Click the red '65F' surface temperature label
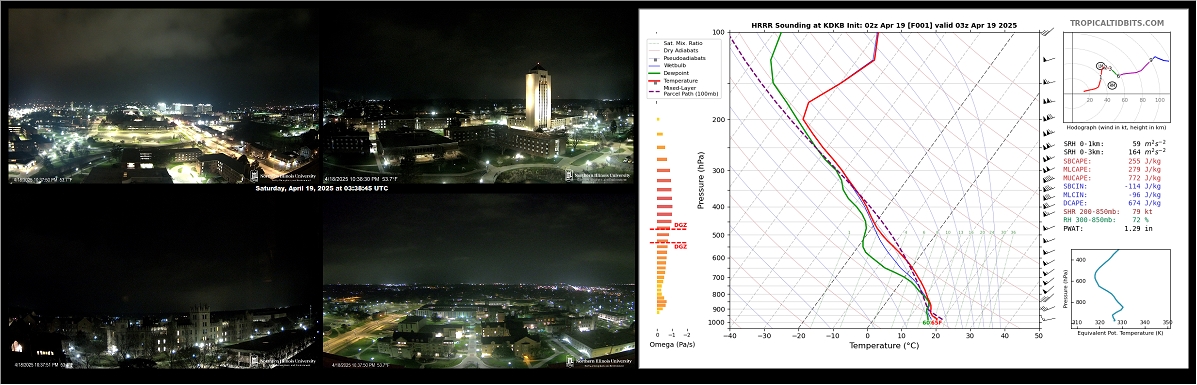This screenshot has width=1197, height=385. pyautogui.click(x=937, y=322)
